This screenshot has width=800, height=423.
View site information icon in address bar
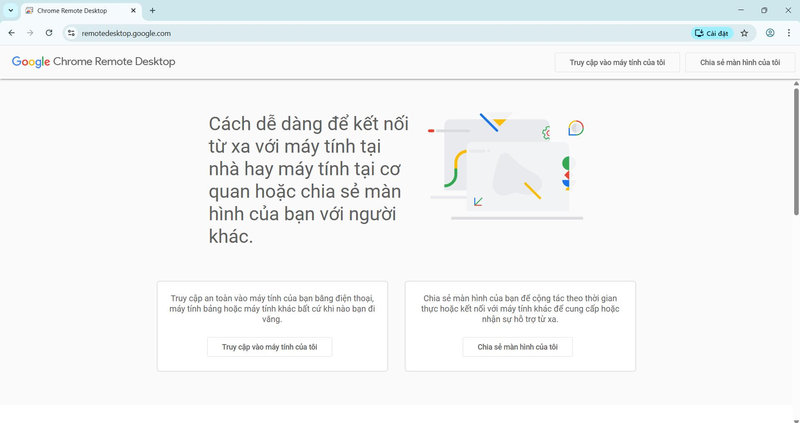(x=71, y=33)
